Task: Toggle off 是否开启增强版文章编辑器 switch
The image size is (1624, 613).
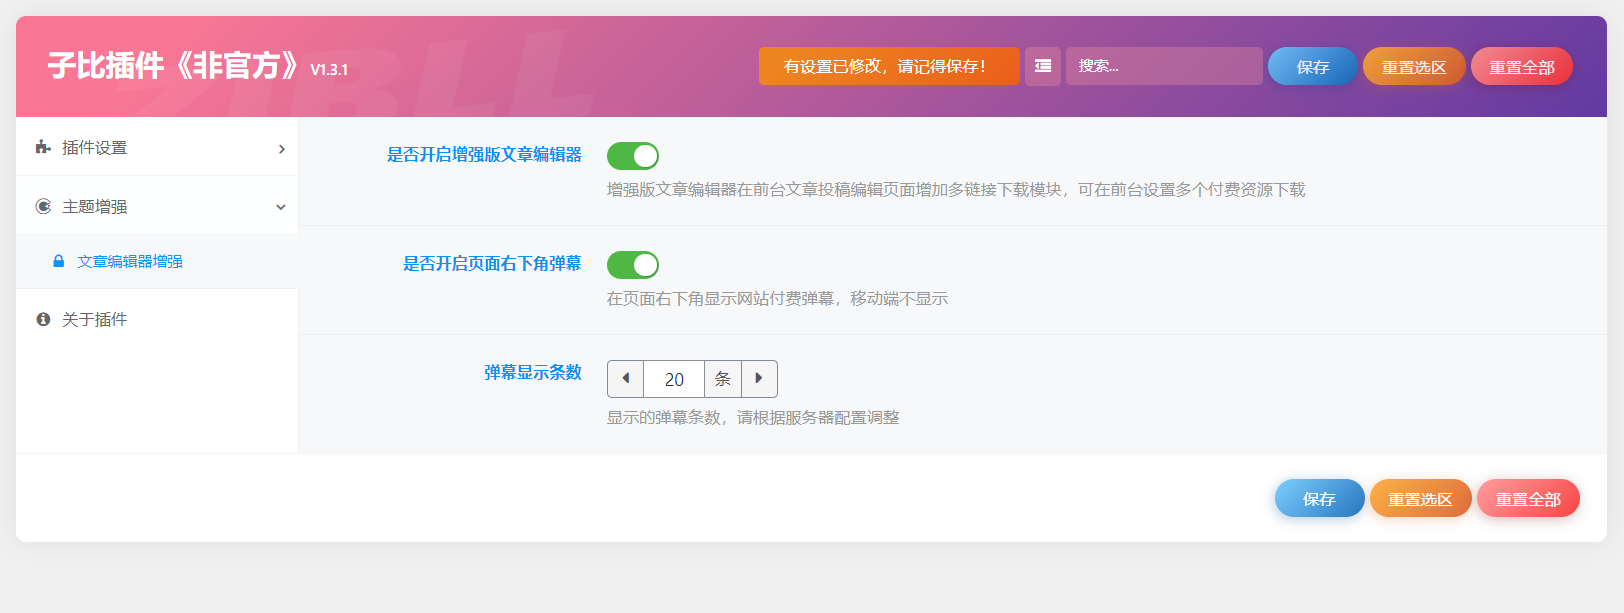Action: tap(633, 156)
